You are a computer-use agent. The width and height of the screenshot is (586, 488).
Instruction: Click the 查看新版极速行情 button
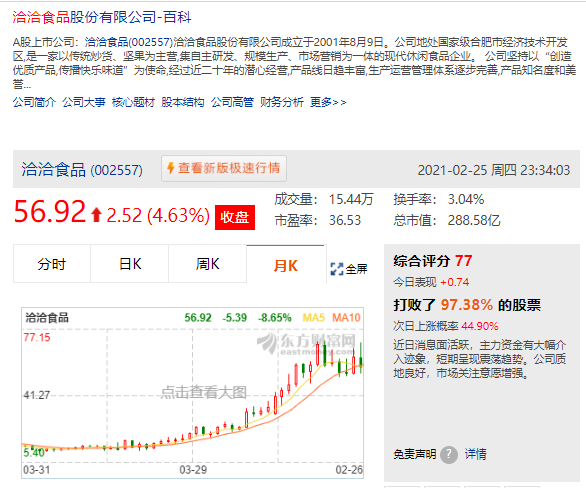pos(224,169)
